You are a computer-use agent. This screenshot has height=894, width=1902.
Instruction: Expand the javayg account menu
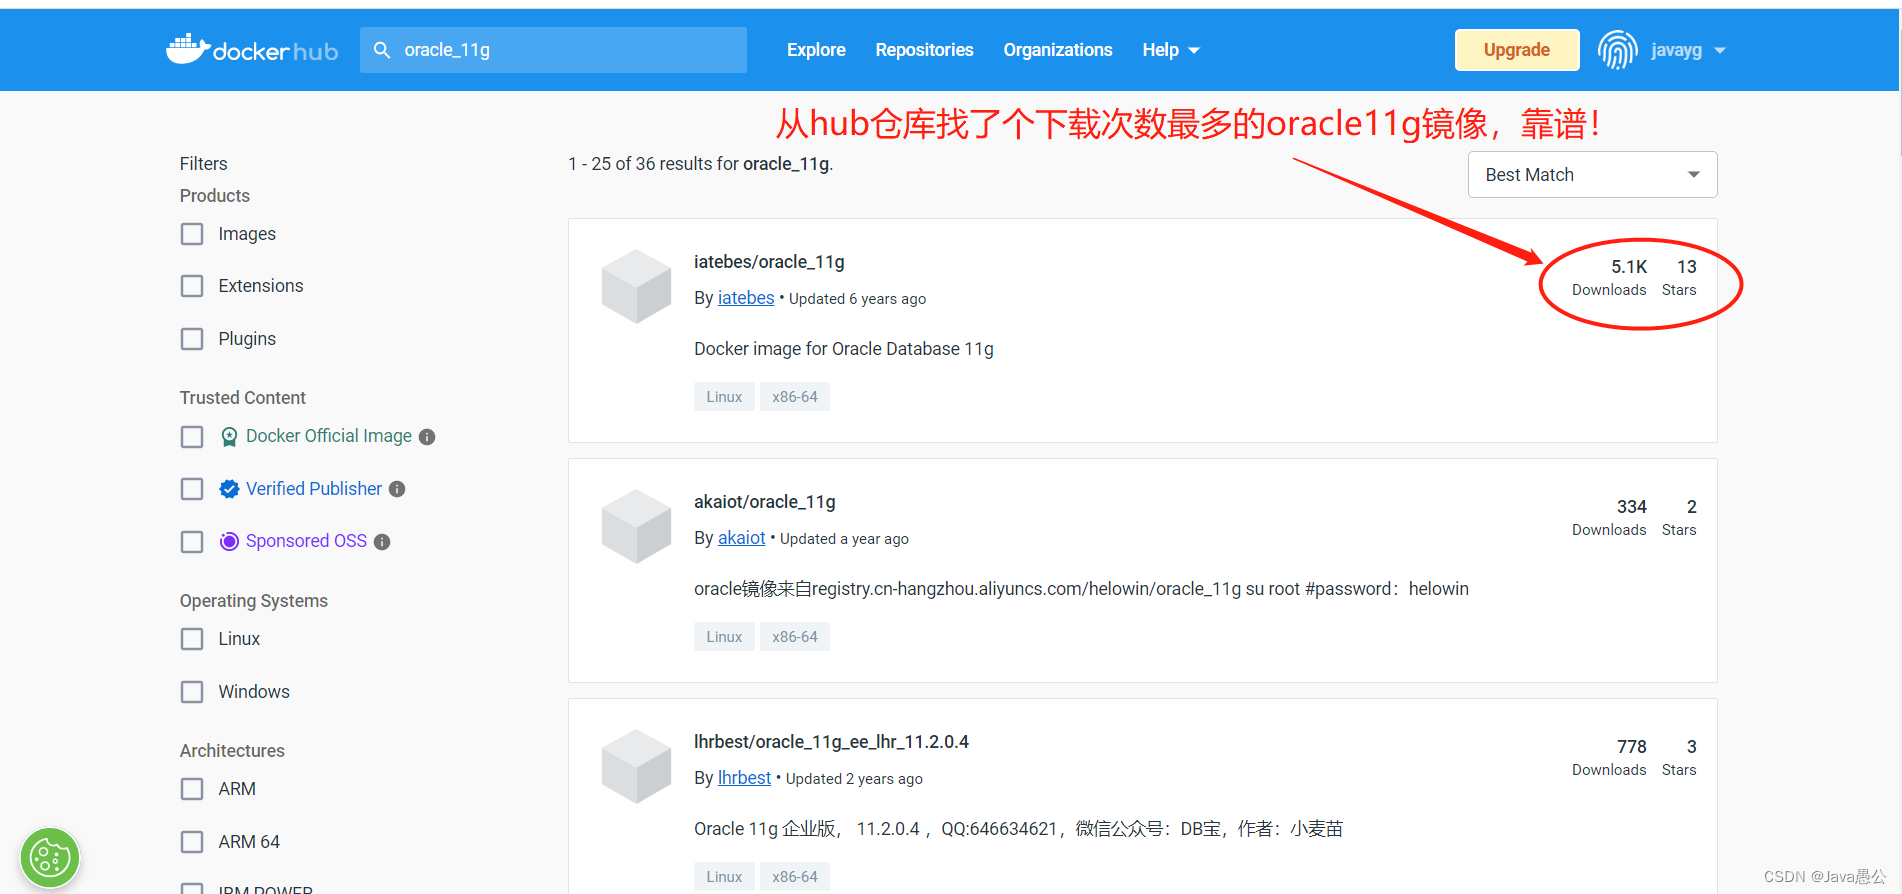tap(1688, 50)
